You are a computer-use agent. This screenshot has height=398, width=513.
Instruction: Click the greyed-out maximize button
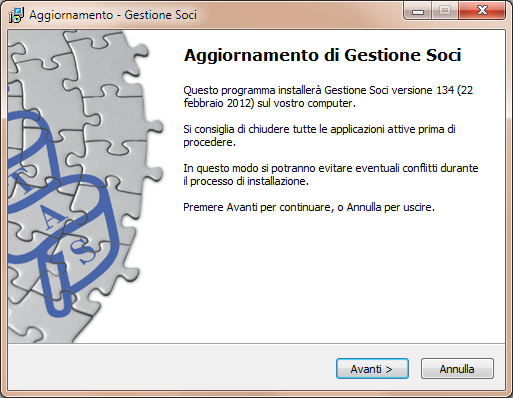tap(445, 11)
